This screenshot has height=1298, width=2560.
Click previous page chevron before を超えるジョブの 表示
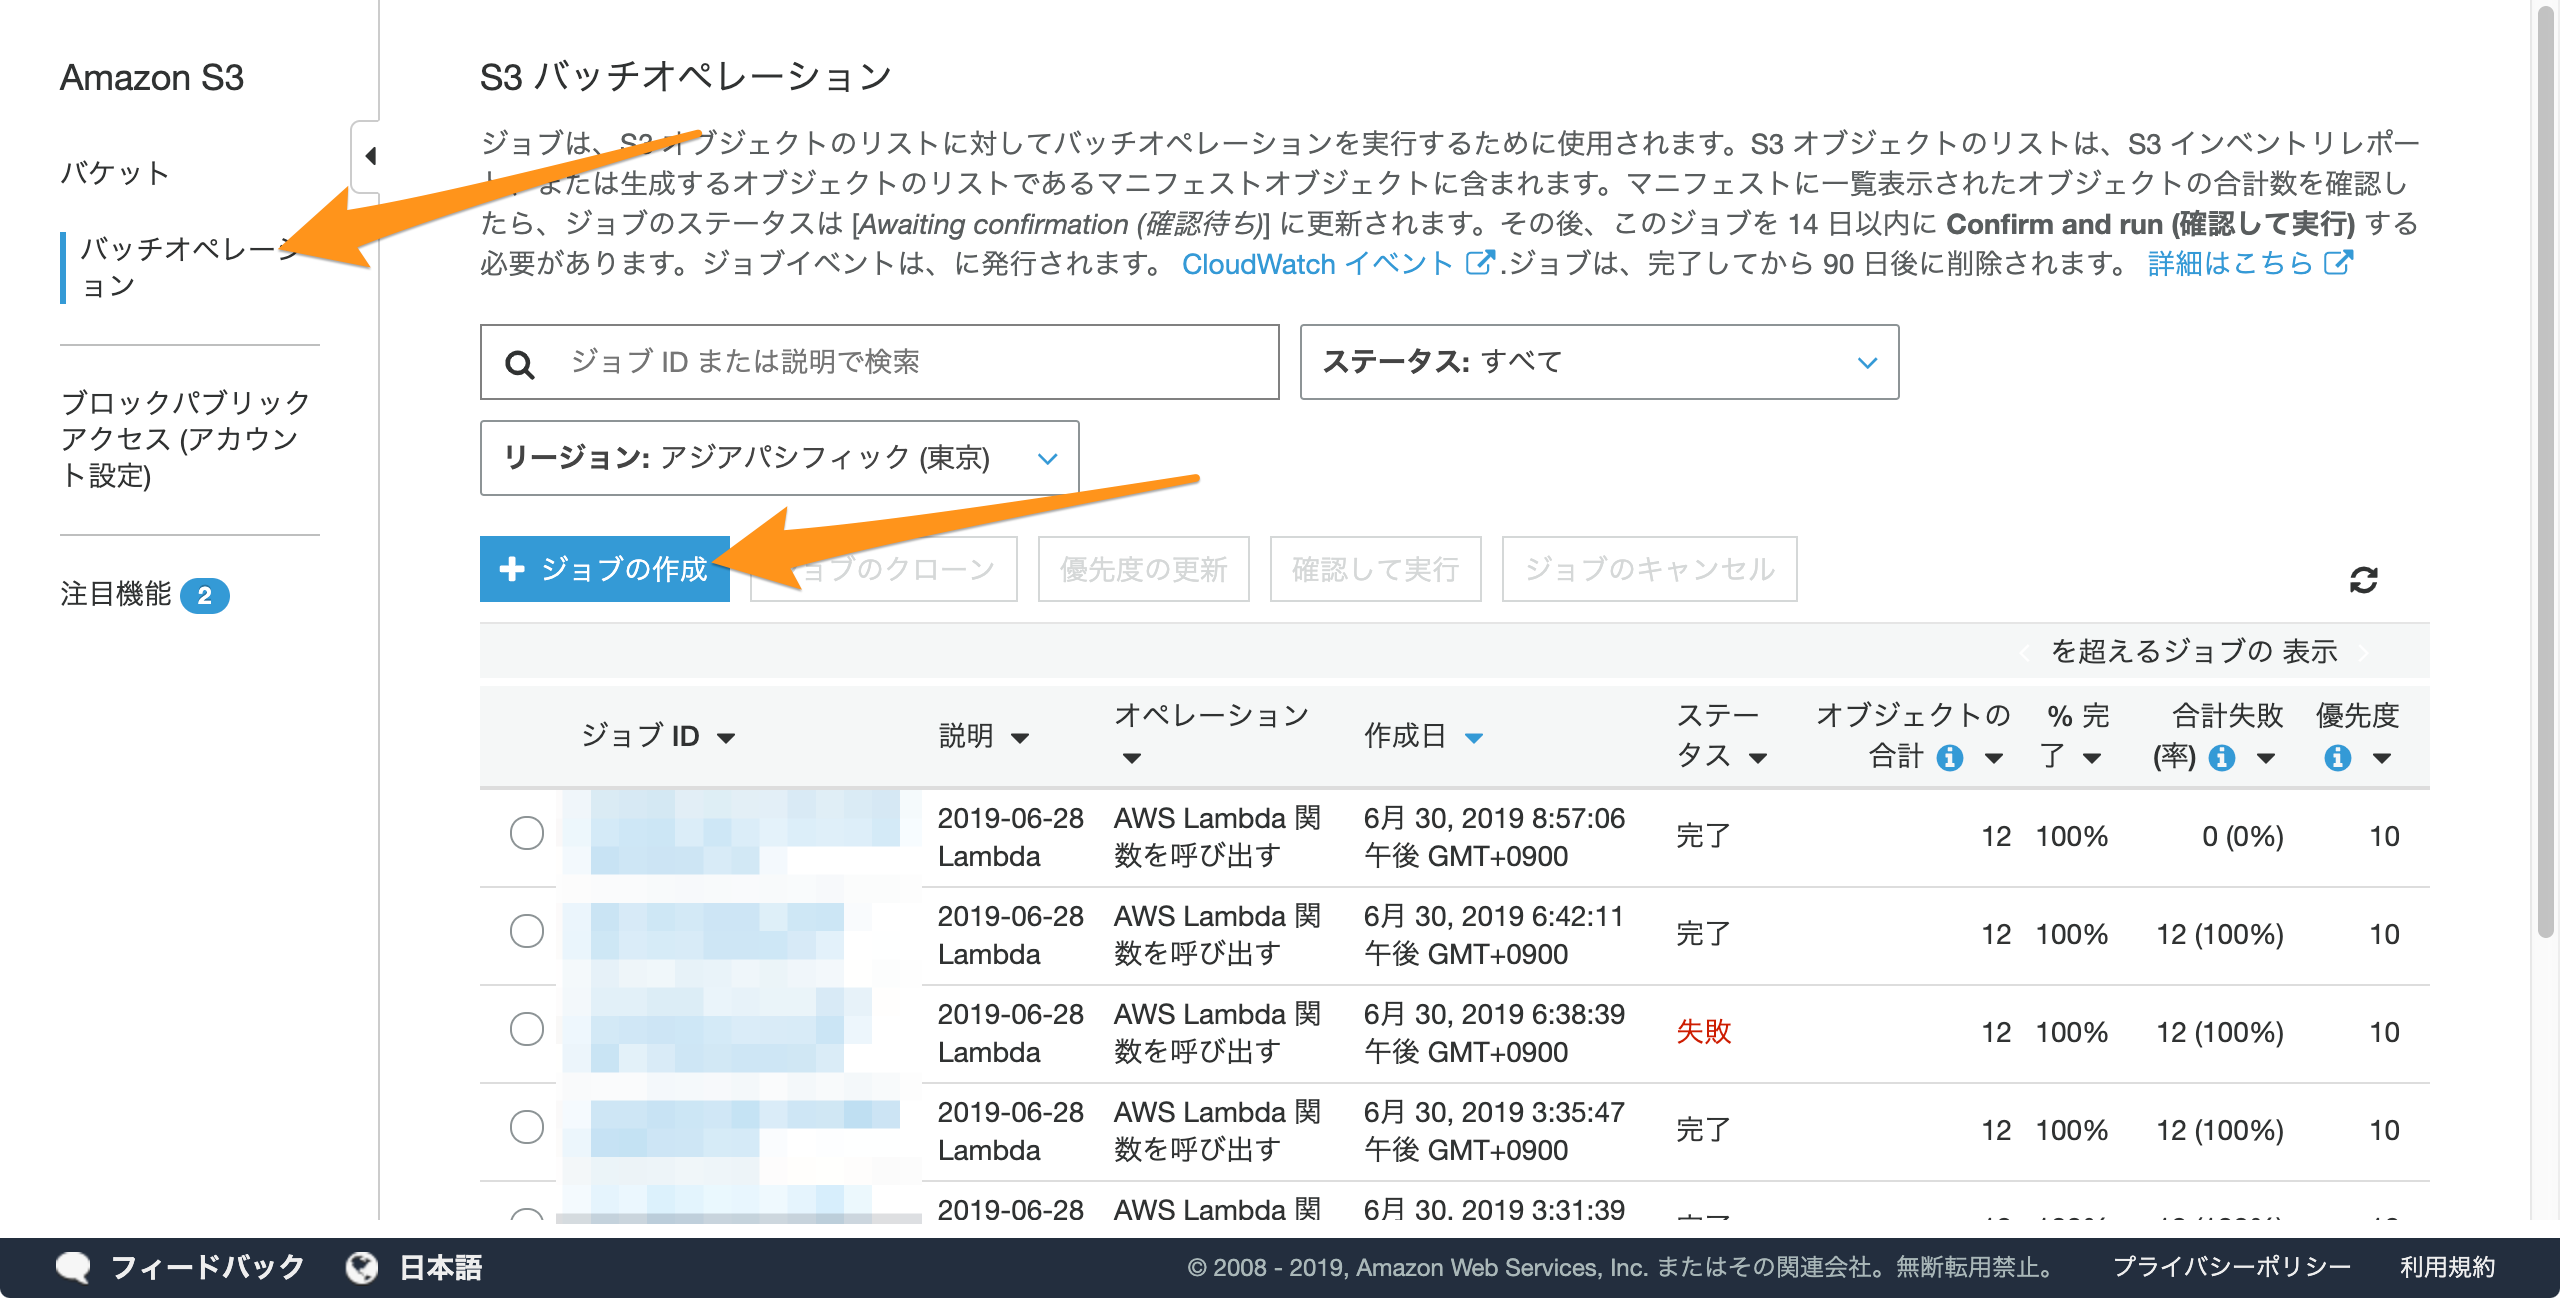2024,653
